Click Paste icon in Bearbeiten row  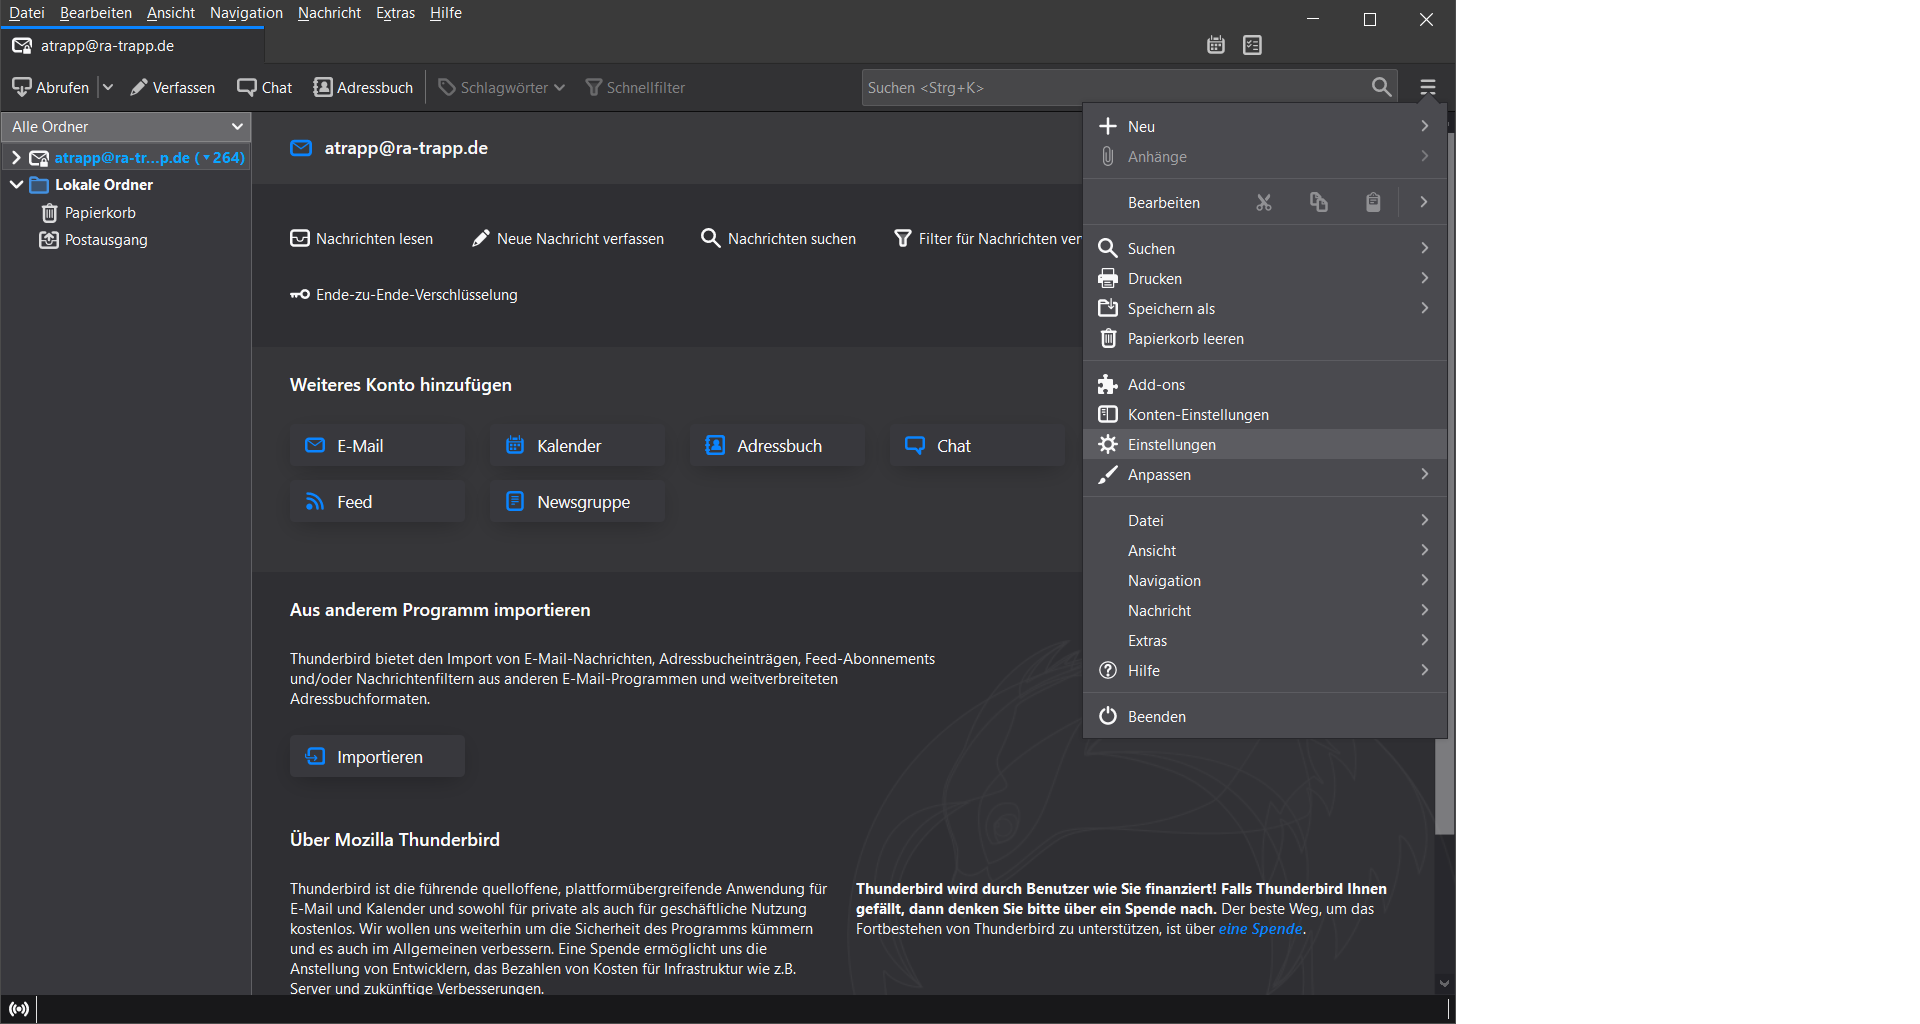click(1373, 202)
